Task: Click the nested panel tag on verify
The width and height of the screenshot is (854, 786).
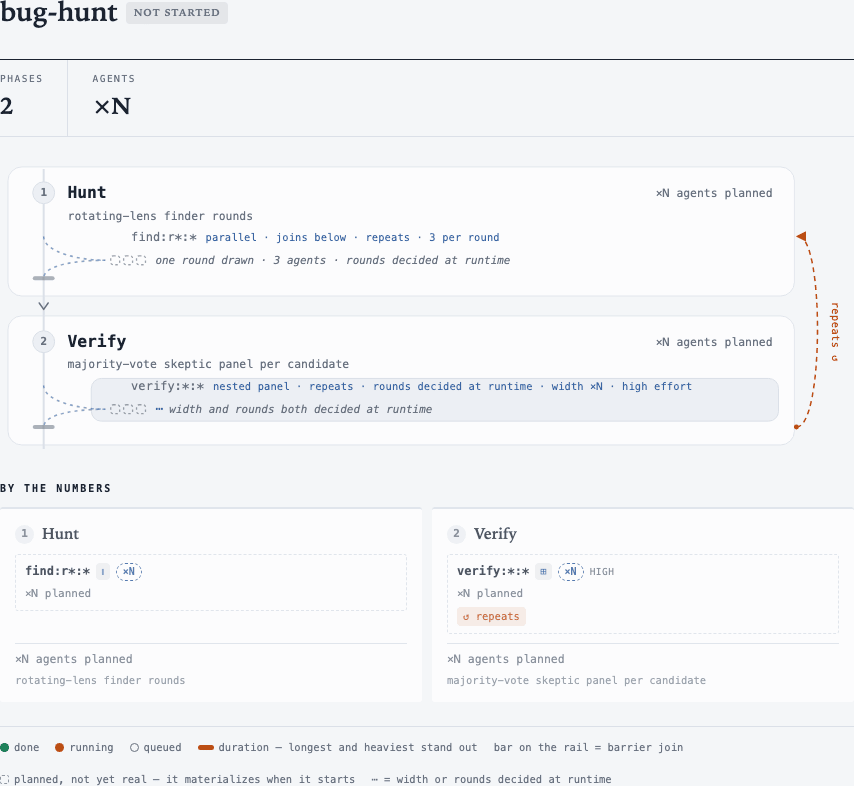Action: pos(251,386)
